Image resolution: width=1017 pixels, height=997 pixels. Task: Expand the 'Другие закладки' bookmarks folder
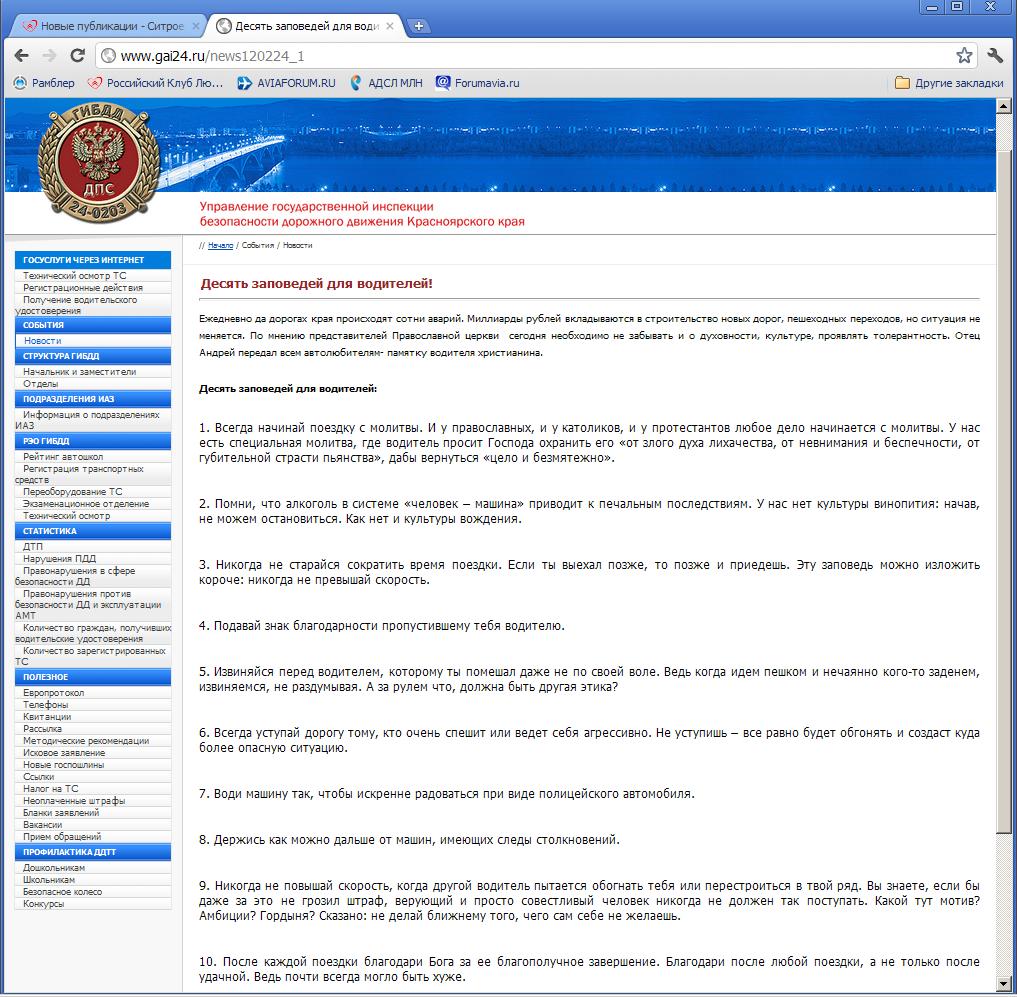point(949,83)
